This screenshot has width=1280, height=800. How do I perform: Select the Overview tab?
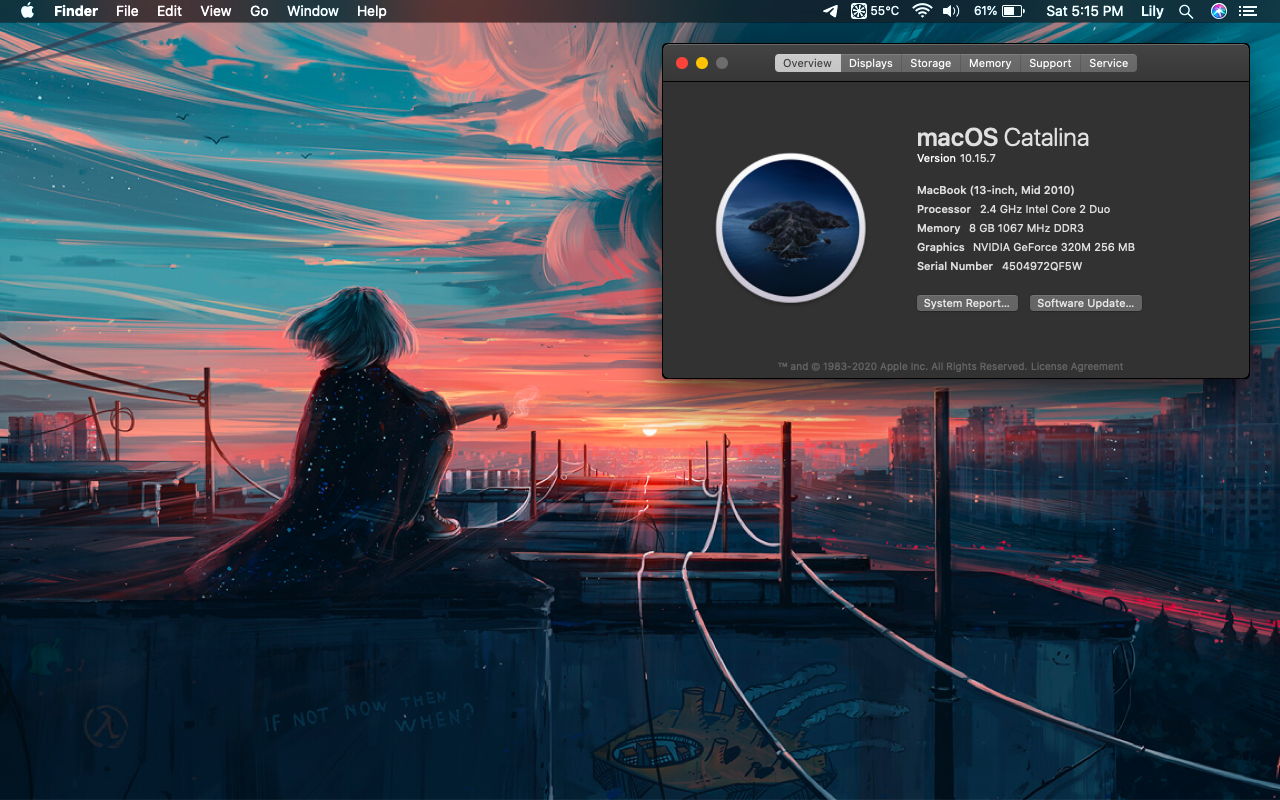click(x=807, y=63)
